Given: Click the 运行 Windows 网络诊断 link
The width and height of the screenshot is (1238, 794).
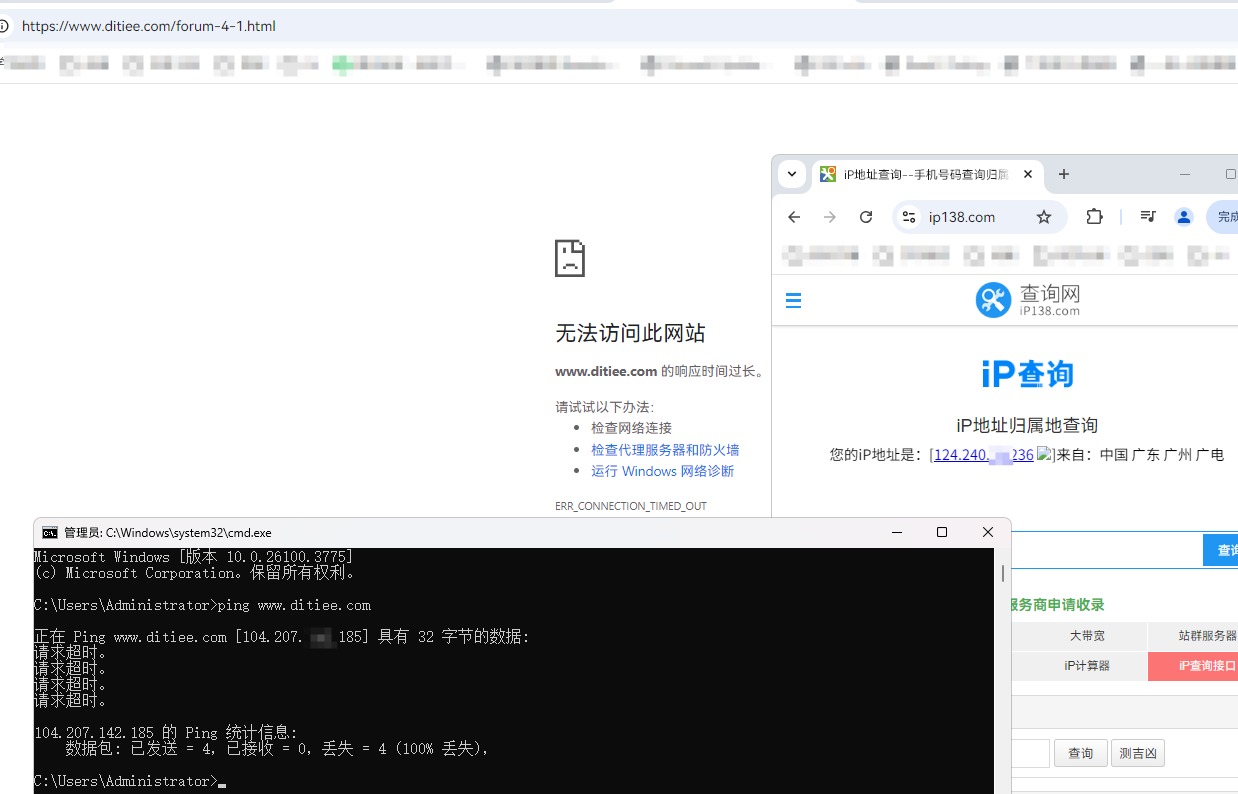Looking at the screenshot, I should [x=662, y=471].
